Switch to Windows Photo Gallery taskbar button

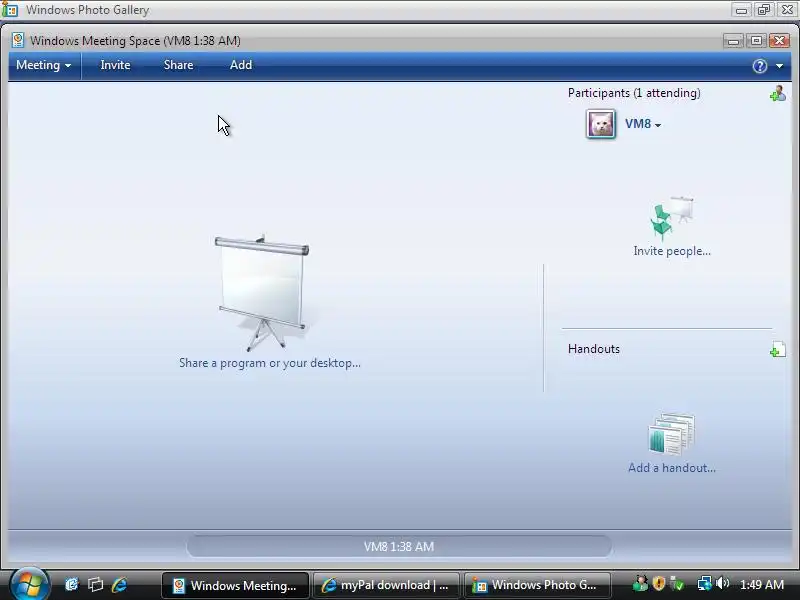537,585
